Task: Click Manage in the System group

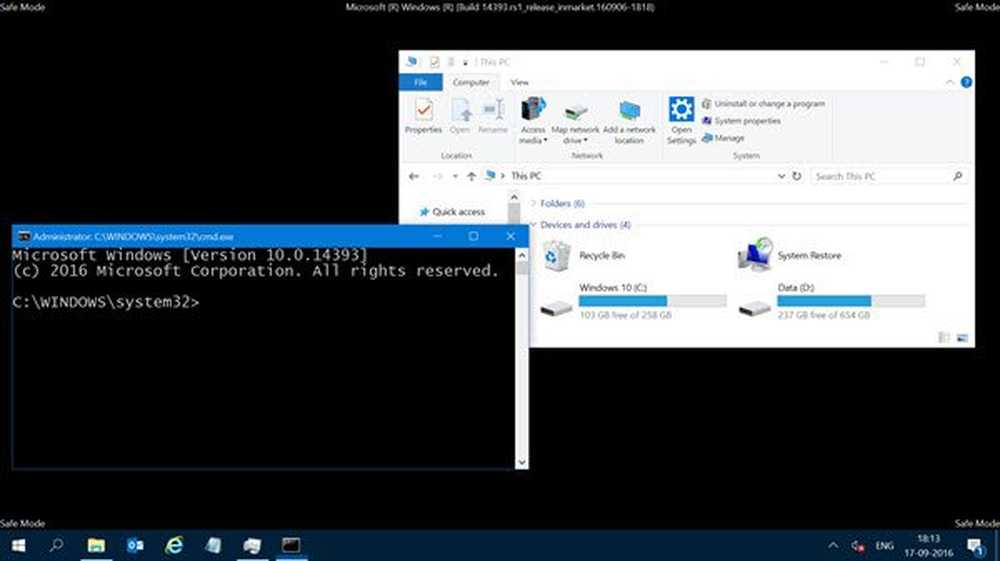Action: [x=723, y=138]
